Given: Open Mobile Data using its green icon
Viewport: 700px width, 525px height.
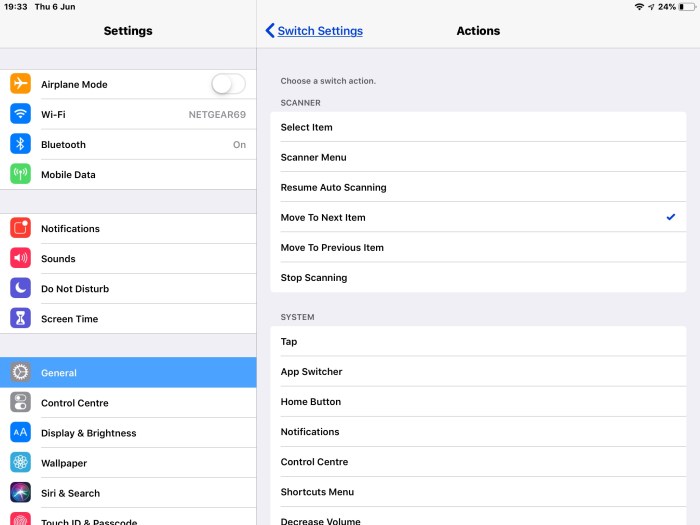Looking at the screenshot, I should 20,174.
